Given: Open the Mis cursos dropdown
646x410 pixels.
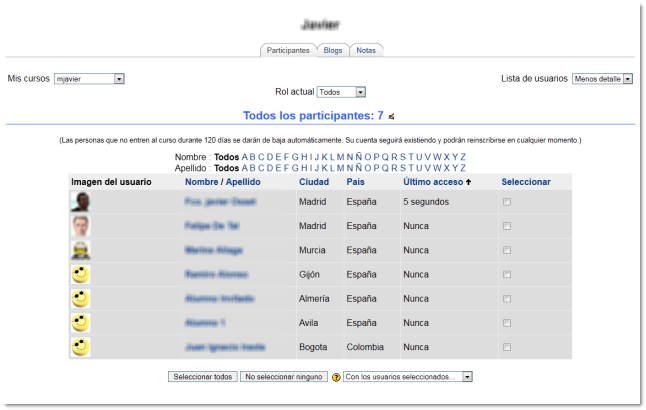Looking at the screenshot, I should (88, 78).
